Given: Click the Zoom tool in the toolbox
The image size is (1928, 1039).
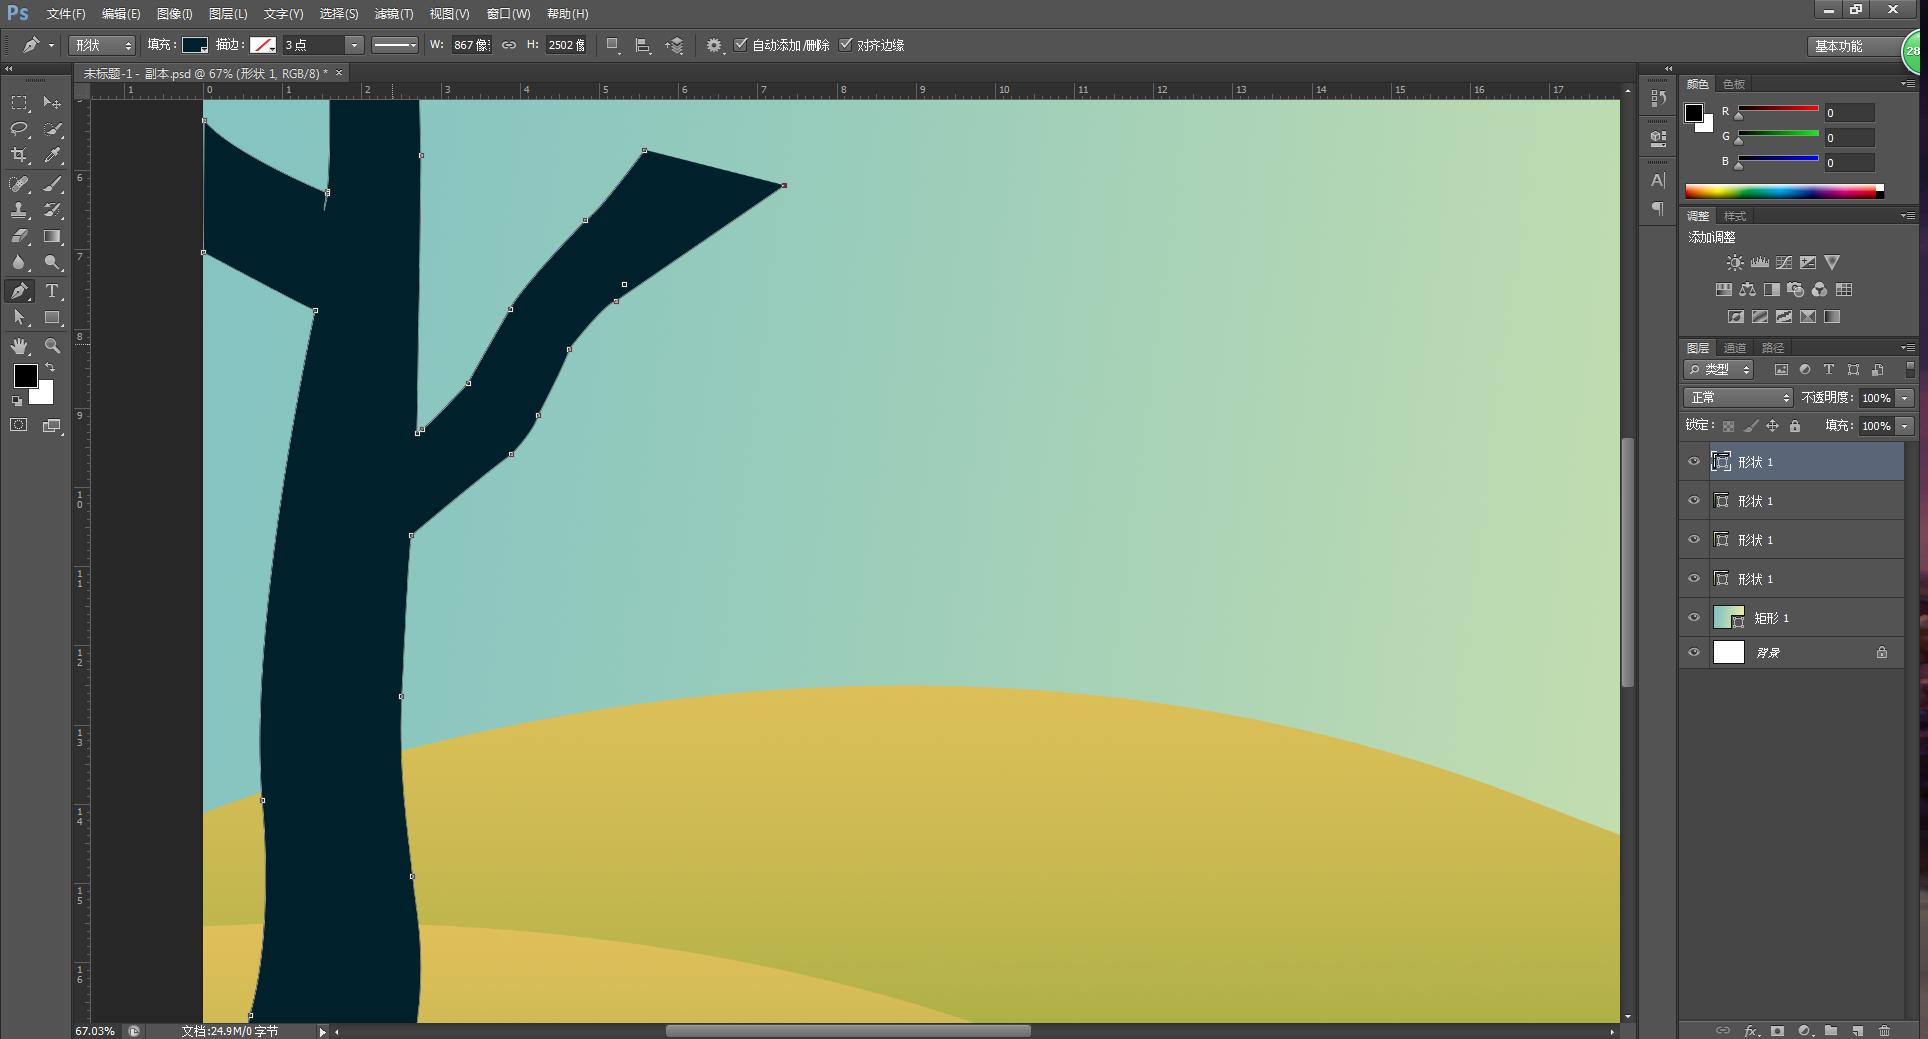Looking at the screenshot, I should 52,346.
